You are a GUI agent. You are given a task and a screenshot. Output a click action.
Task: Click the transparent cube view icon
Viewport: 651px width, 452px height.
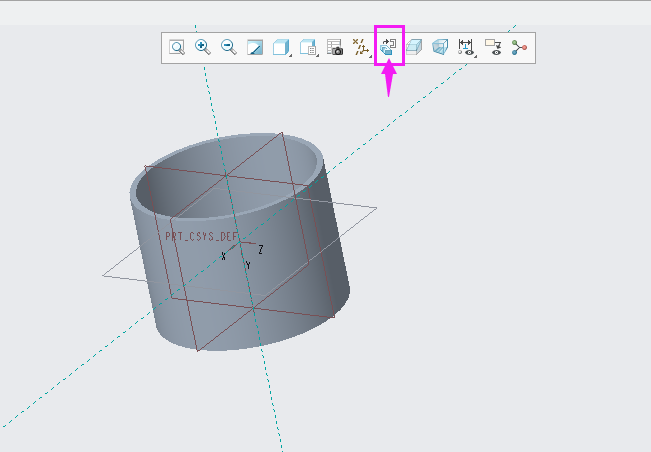pos(440,47)
